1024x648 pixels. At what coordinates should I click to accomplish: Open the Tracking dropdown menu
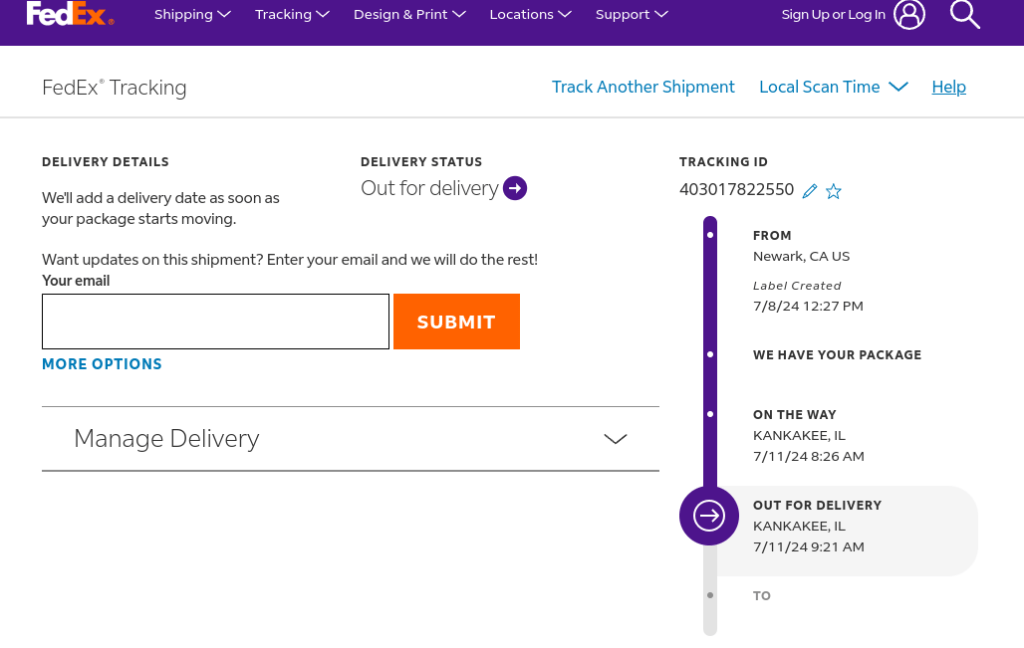pos(292,14)
